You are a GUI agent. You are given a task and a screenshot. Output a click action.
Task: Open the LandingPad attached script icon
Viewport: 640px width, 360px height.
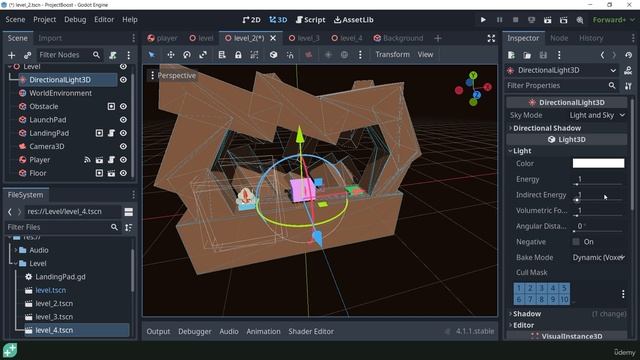click(111, 133)
